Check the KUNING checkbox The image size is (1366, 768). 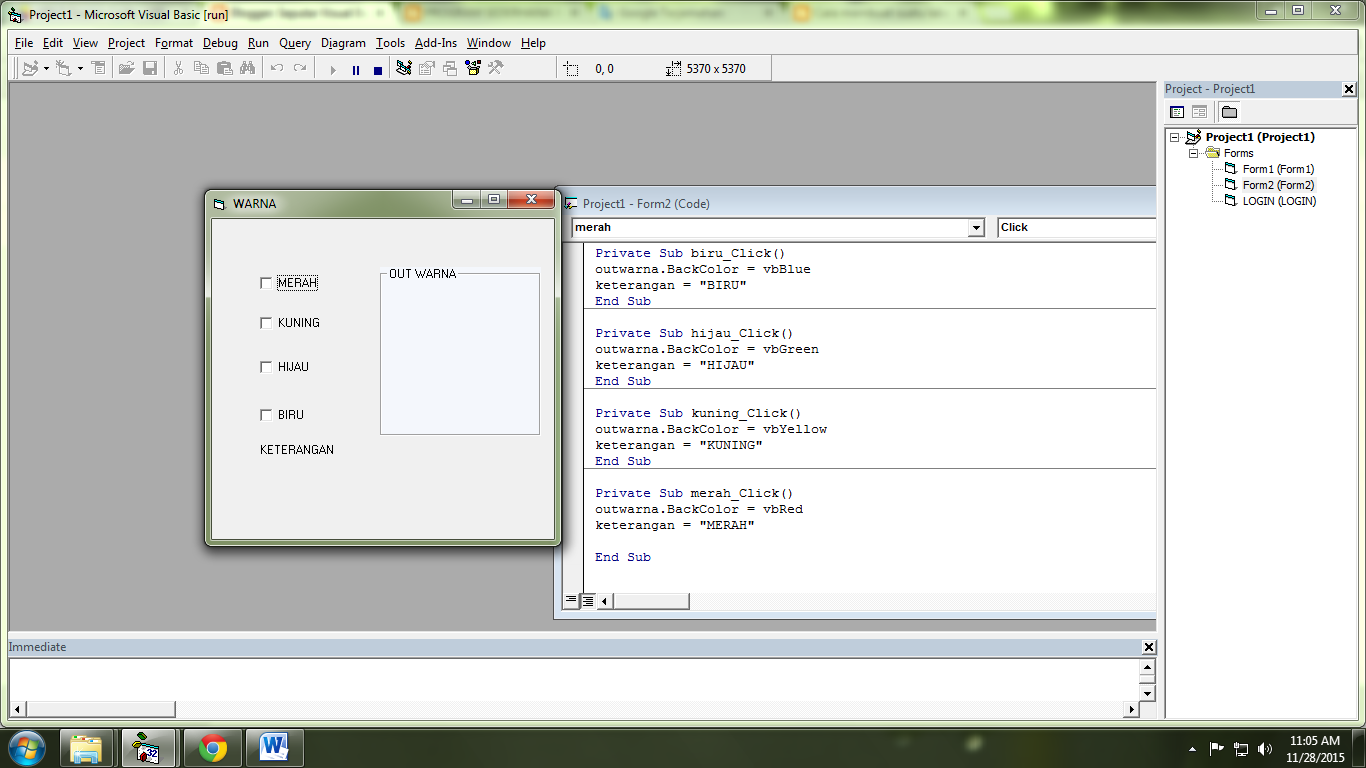click(x=266, y=323)
